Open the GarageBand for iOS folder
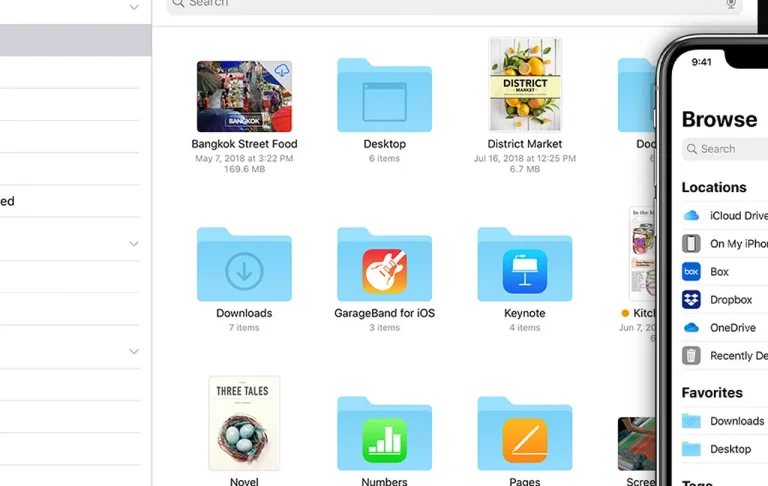The height and width of the screenshot is (486, 768). 384,265
